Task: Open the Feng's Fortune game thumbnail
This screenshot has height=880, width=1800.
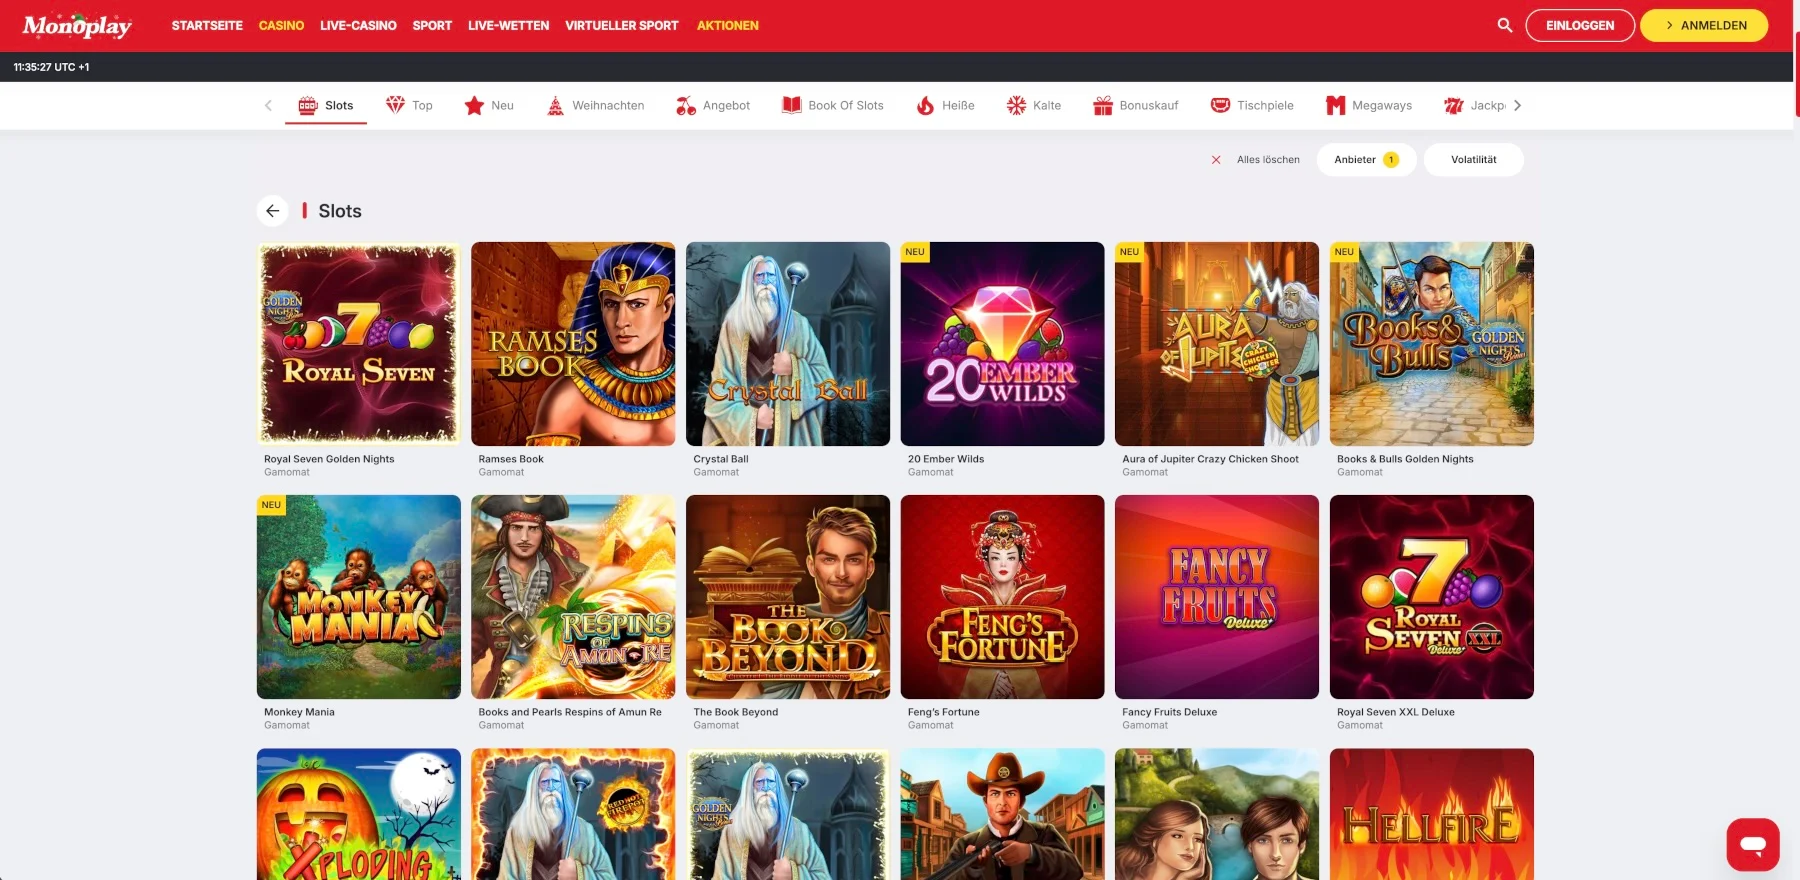Action: pyautogui.click(x=1002, y=597)
